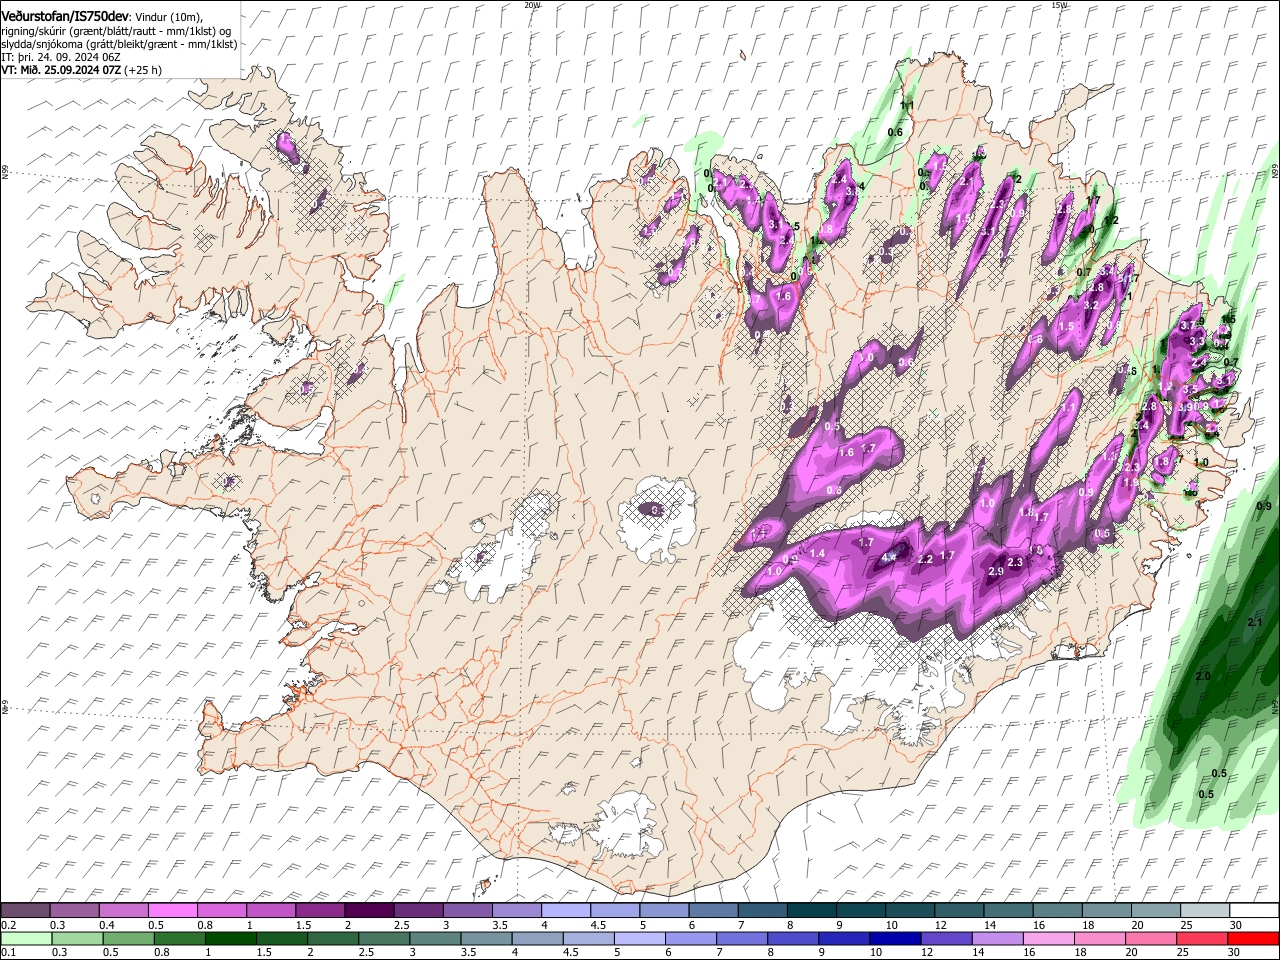Click the 2.1 rain value offshore to the east

pos(1256,622)
